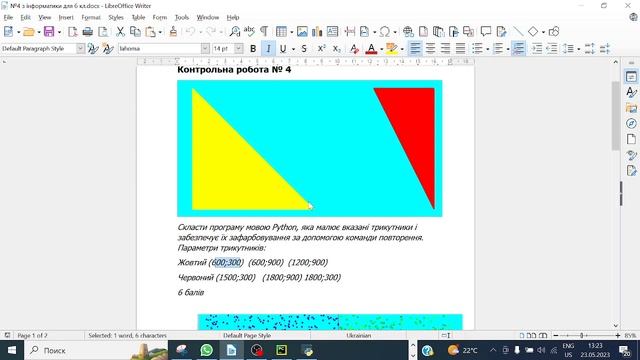Decrease indent of paragraph
The image size is (640, 360).
coord(552,49)
